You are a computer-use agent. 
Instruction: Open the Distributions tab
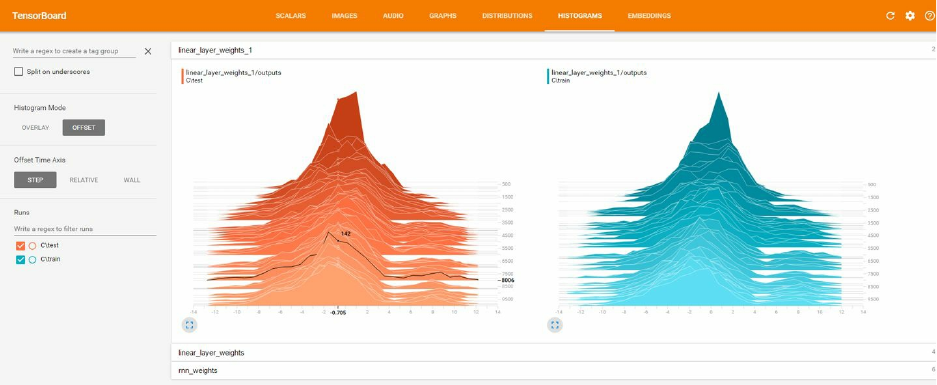coord(507,16)
